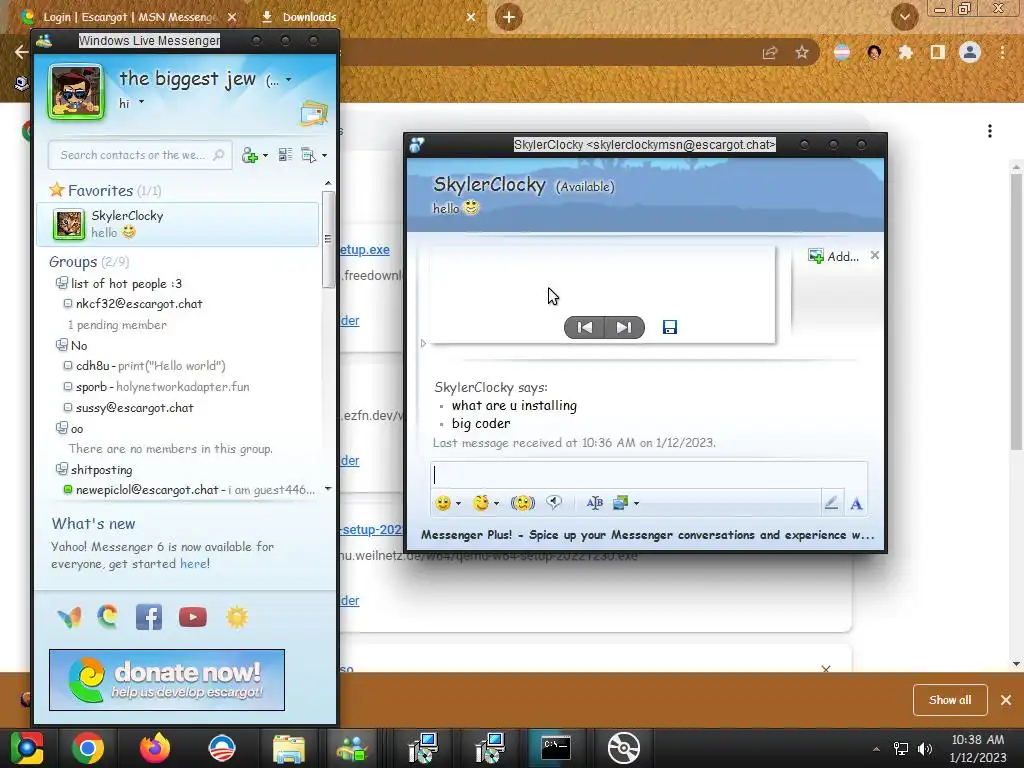Viewport: 1024px width, 768px height.
Task: Open the add contact dropdown arrow
Action: pyautogui.click(x=265, y=155)
